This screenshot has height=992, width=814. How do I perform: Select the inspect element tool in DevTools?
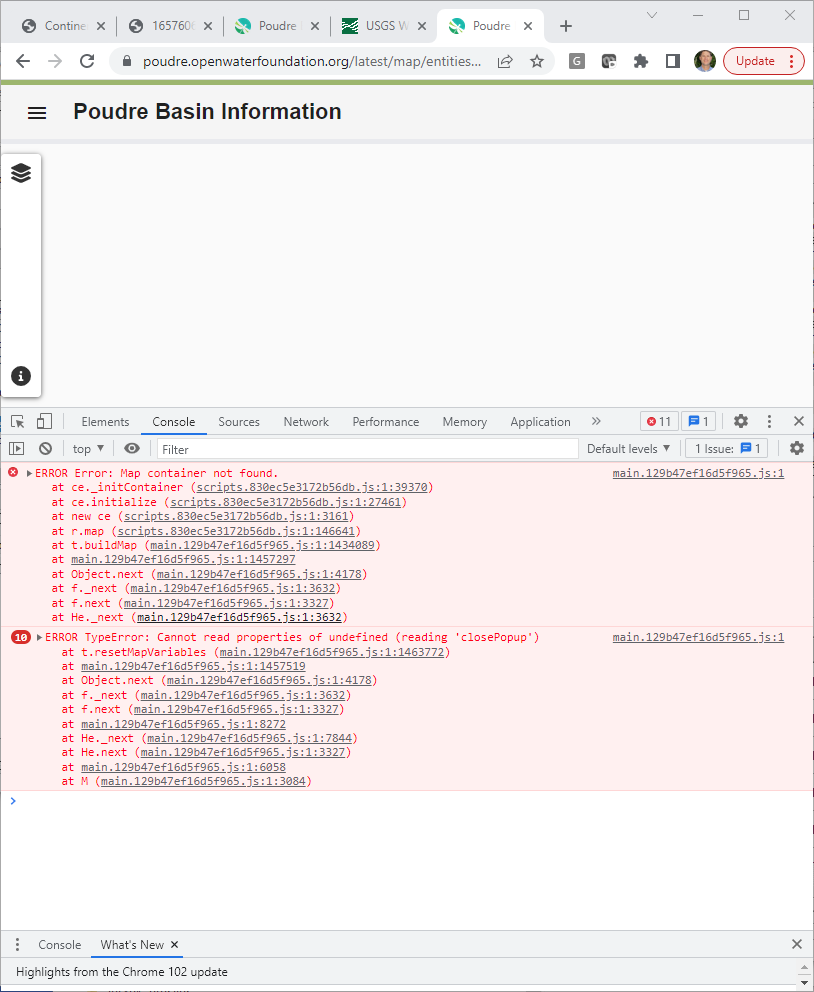[16, 421]
